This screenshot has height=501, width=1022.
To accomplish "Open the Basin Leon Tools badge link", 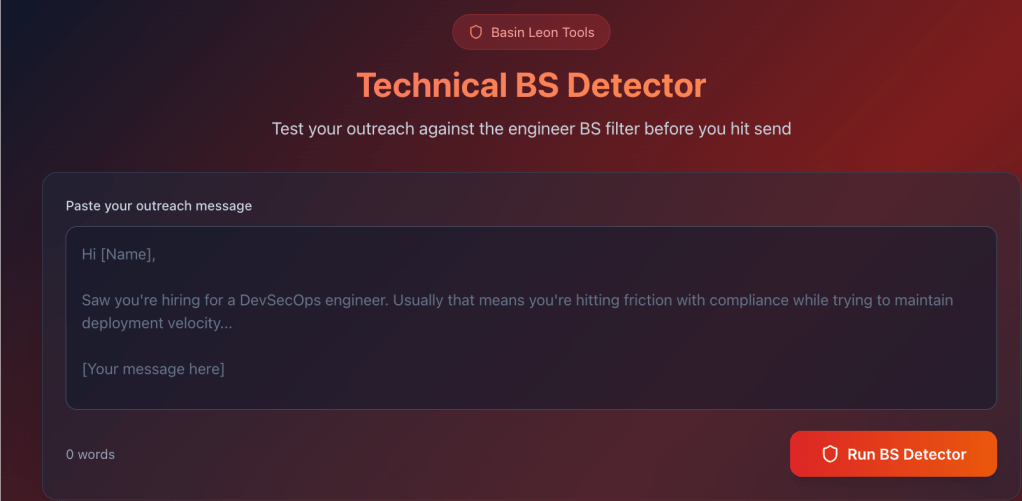I will pos(531,32).
